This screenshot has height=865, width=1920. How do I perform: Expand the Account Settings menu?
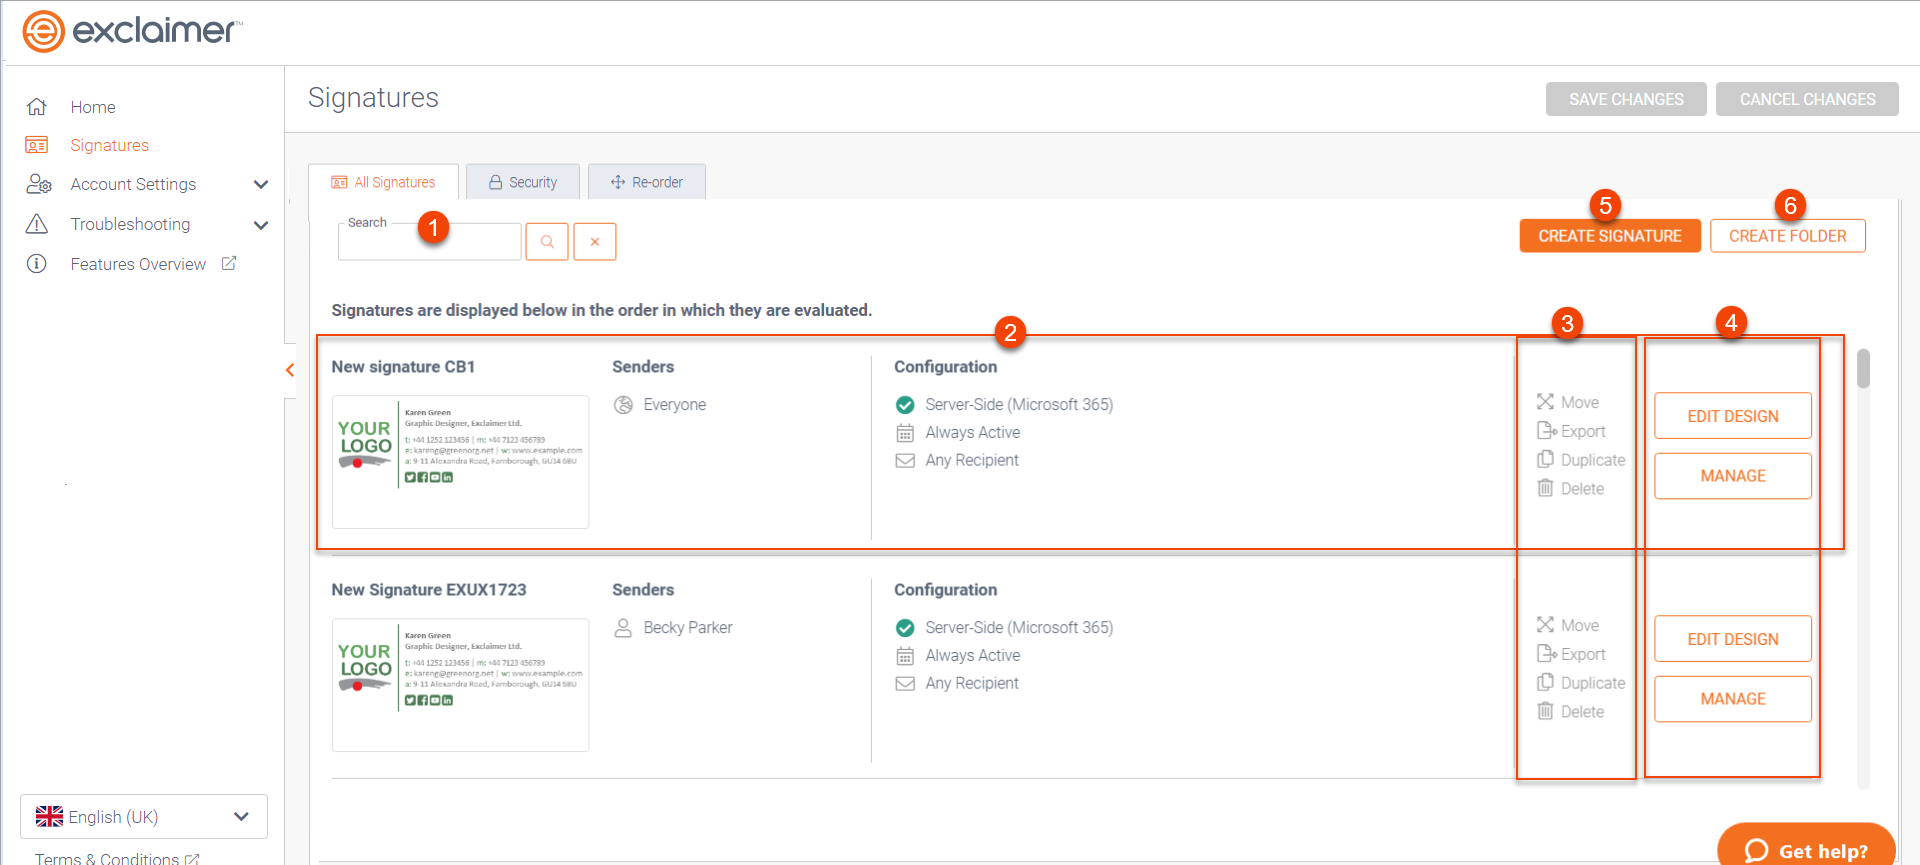coord(261,185)
